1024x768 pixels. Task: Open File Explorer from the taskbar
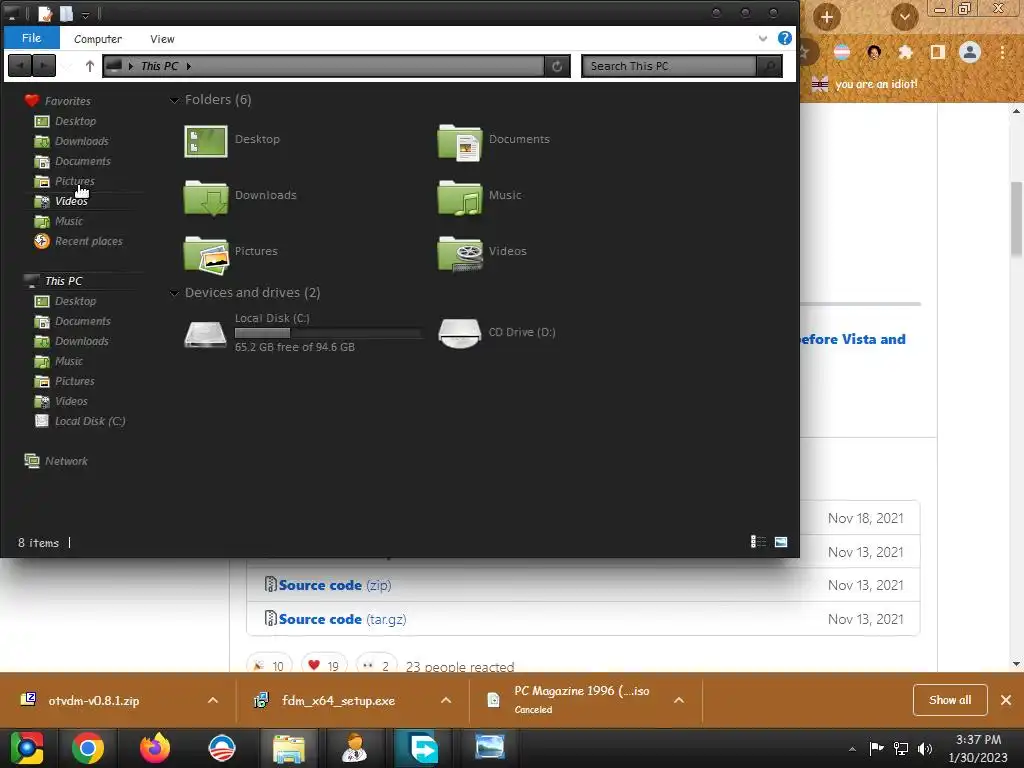click(288, 748)
